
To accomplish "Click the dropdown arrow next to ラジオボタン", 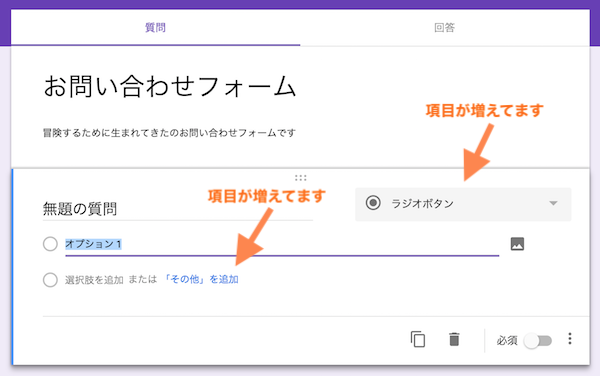I will pos(553,203).
